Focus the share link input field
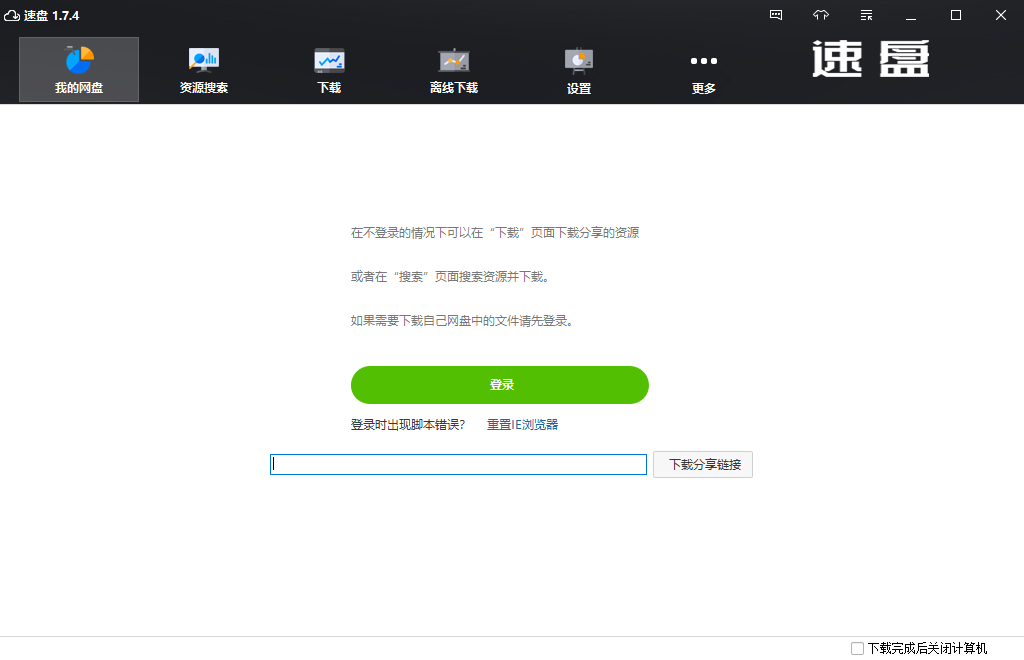Viewport: 1024px width, 660px height. click(458, 465)
